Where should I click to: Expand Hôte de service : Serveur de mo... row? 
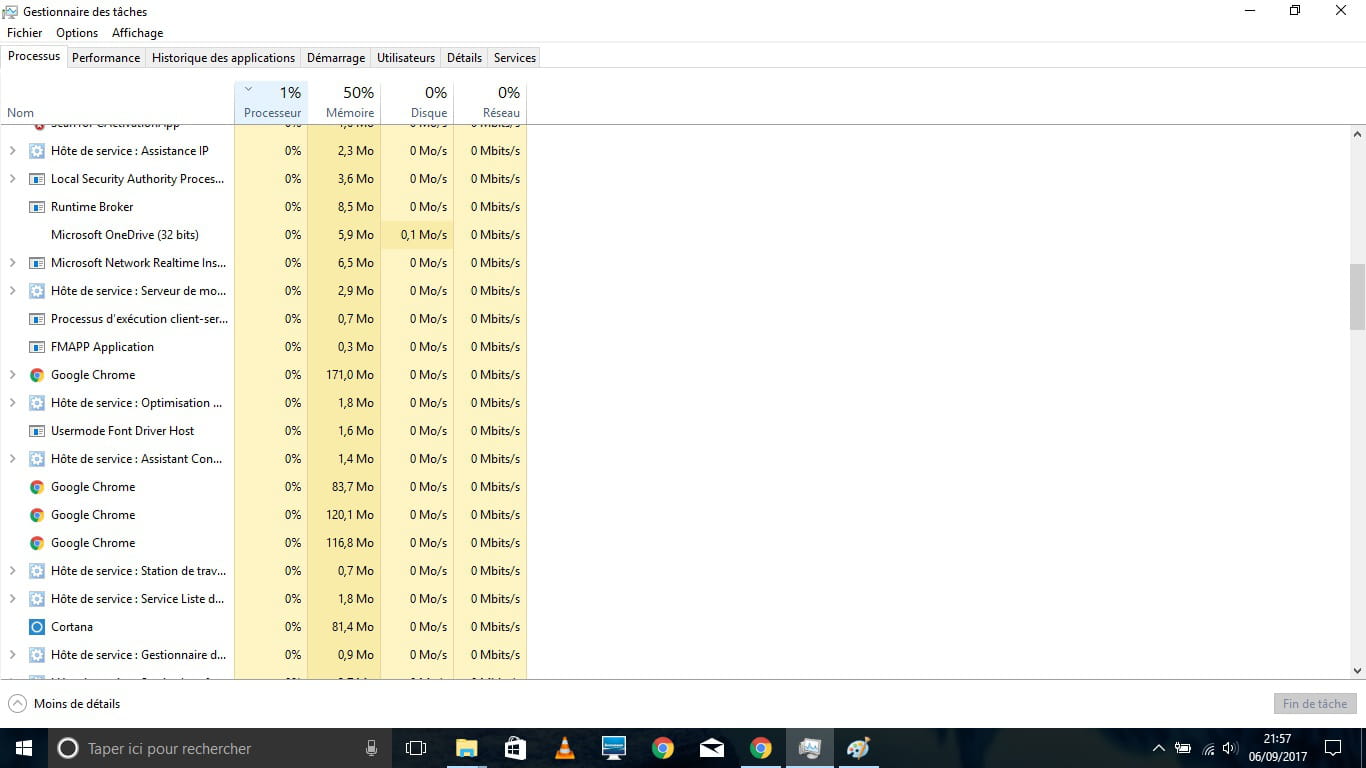coord(12,291)
